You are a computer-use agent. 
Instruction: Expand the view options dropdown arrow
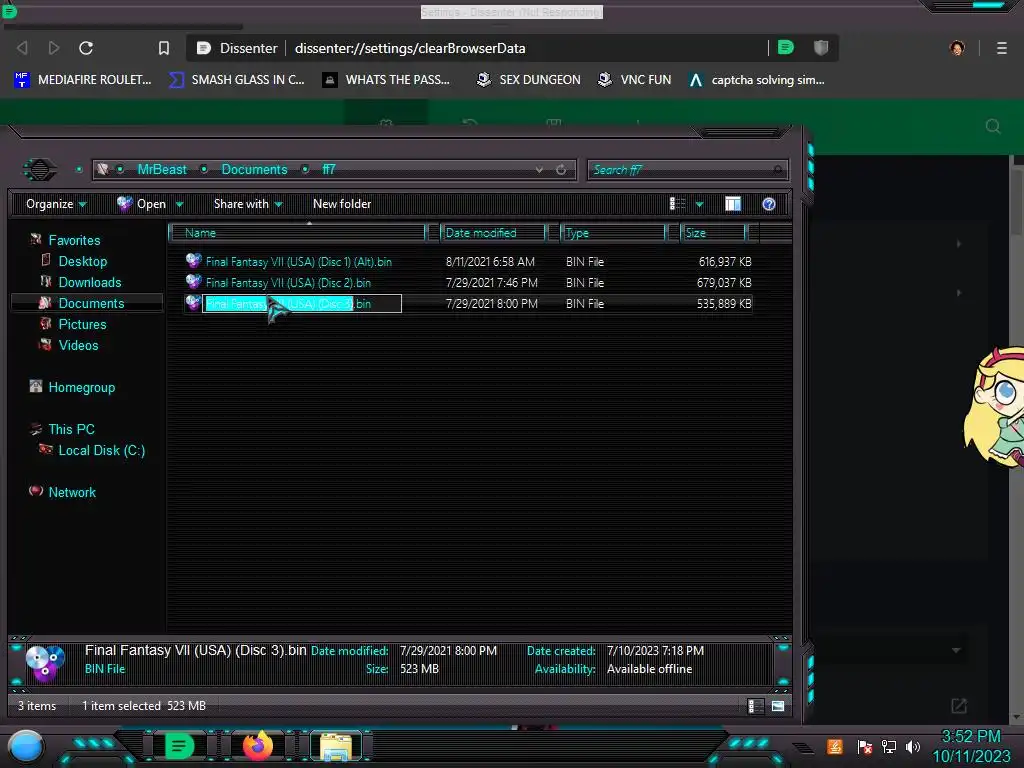(x=699, y=204)
